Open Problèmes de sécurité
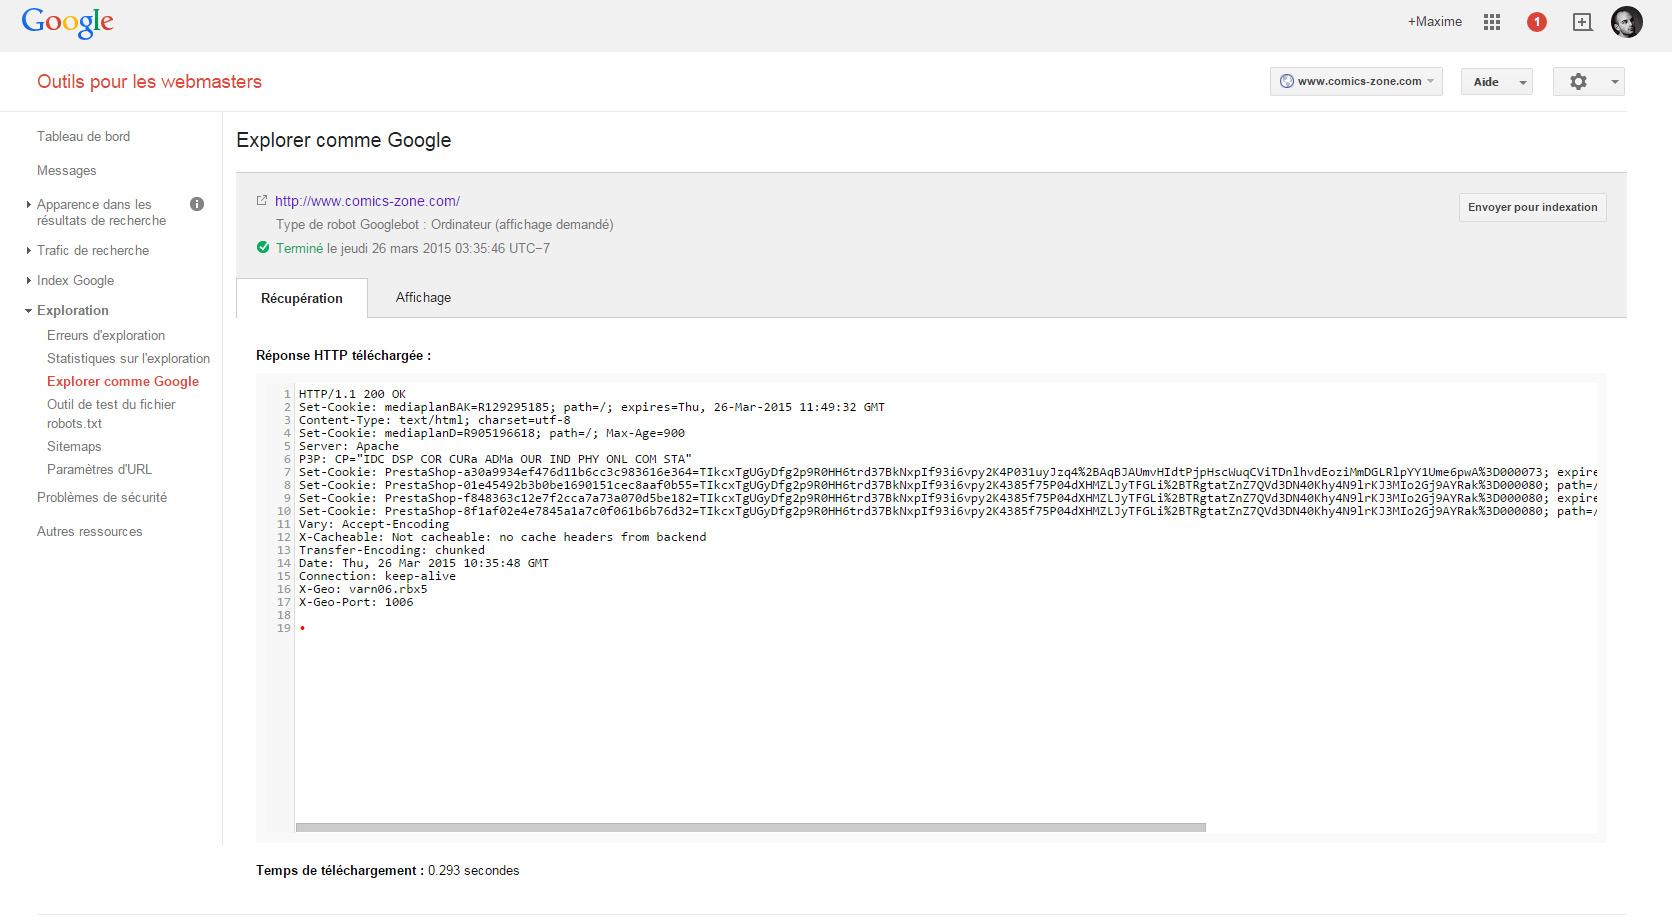Screen dimensions: 1672x920 [102, 498]
